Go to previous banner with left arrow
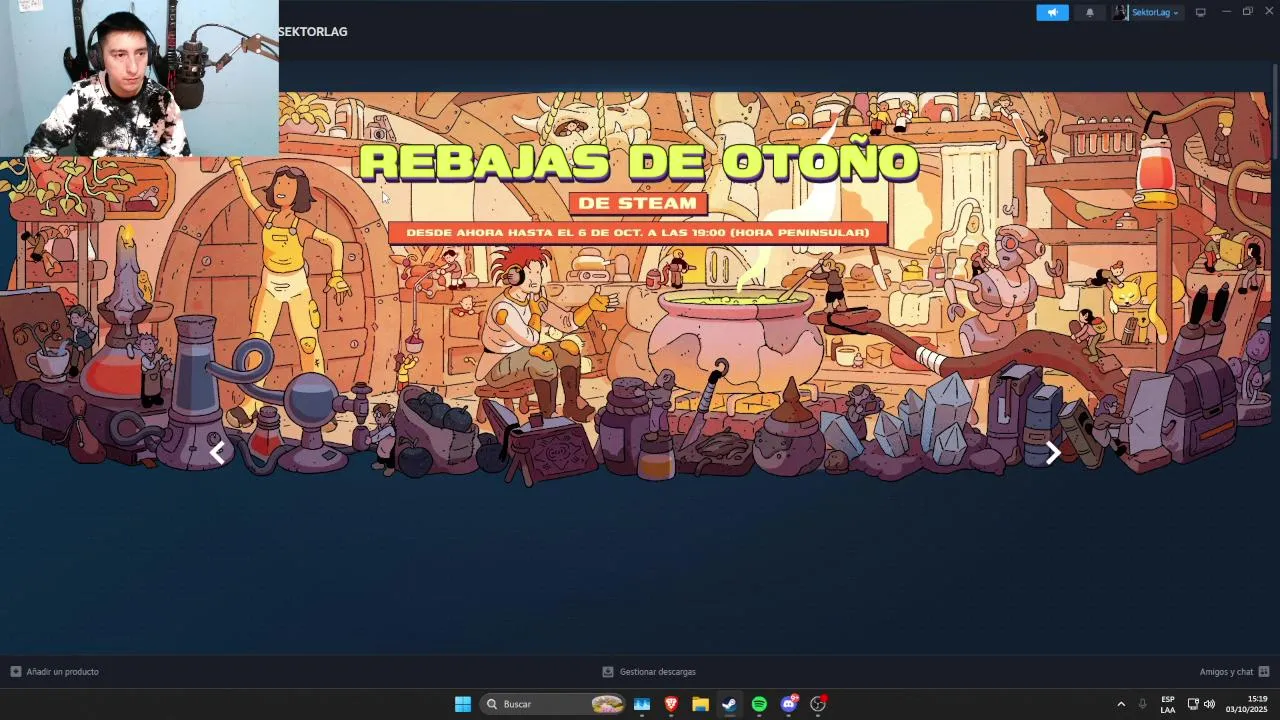Viewport: 1280px width, 720px height. point(217,453)
